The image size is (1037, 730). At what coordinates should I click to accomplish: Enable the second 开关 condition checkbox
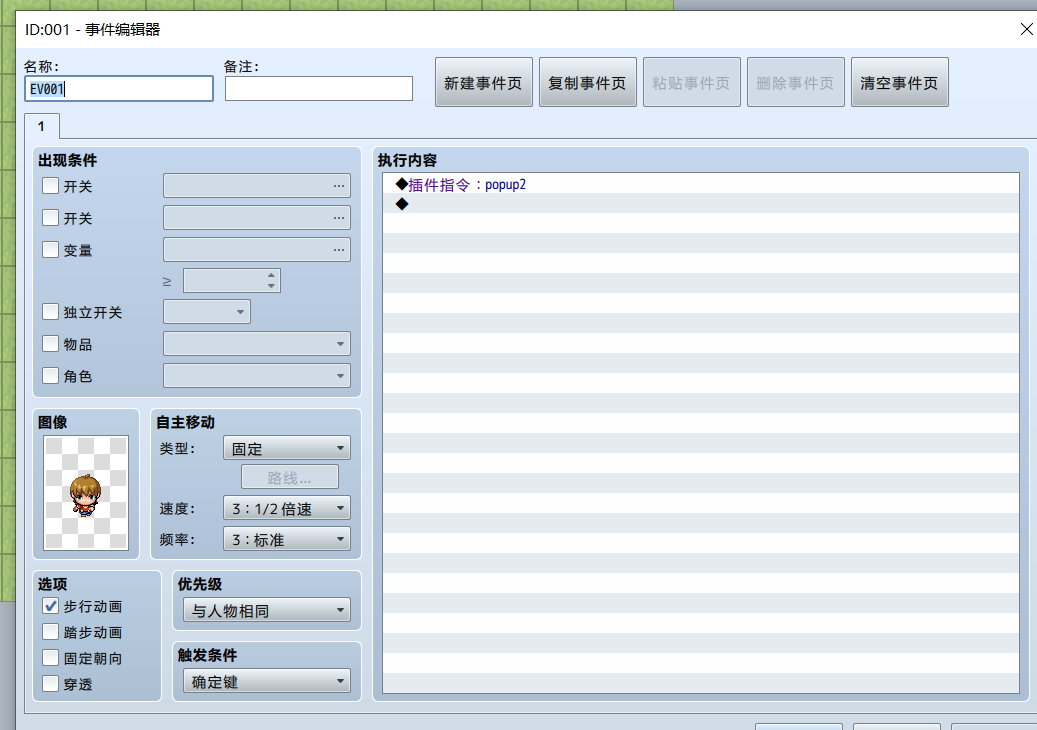pos(50,218)
